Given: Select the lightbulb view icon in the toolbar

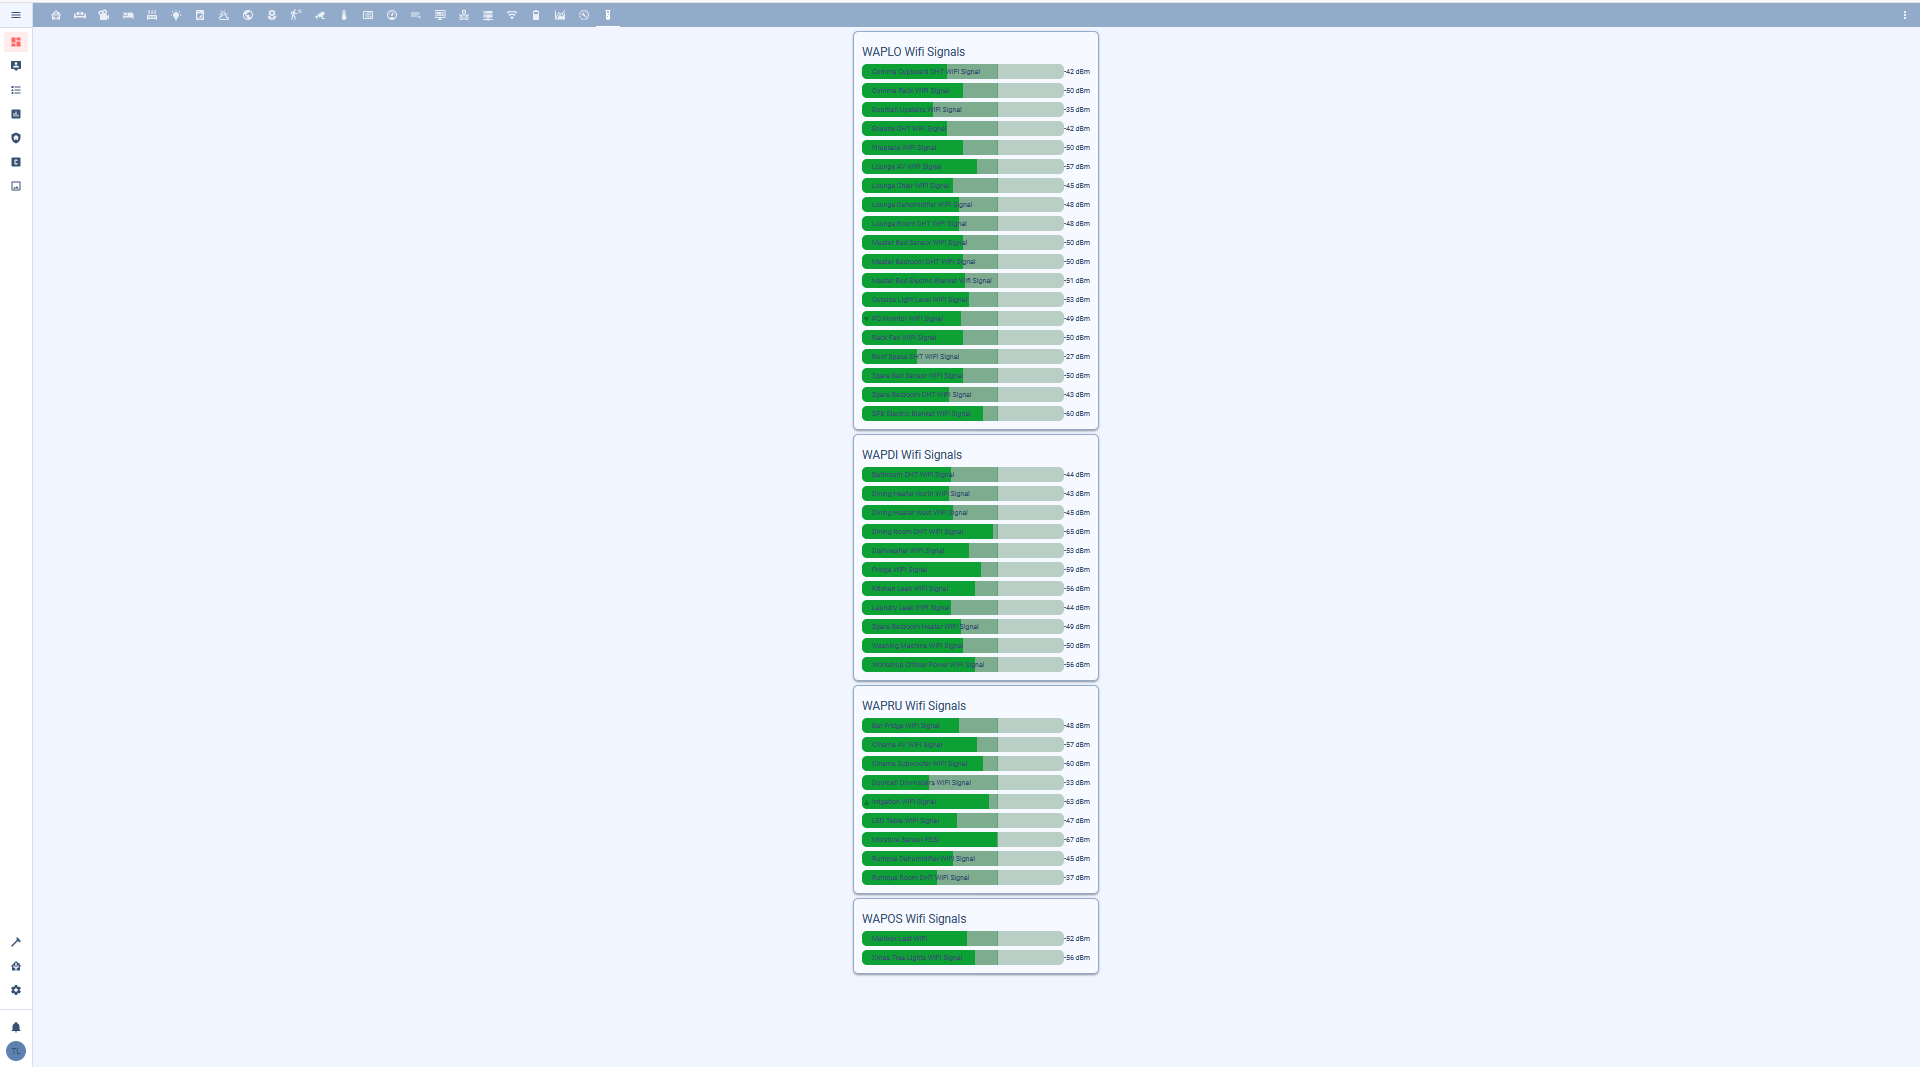Looking at the screenshot, I should pyautogui.click(x=176, y=15).
